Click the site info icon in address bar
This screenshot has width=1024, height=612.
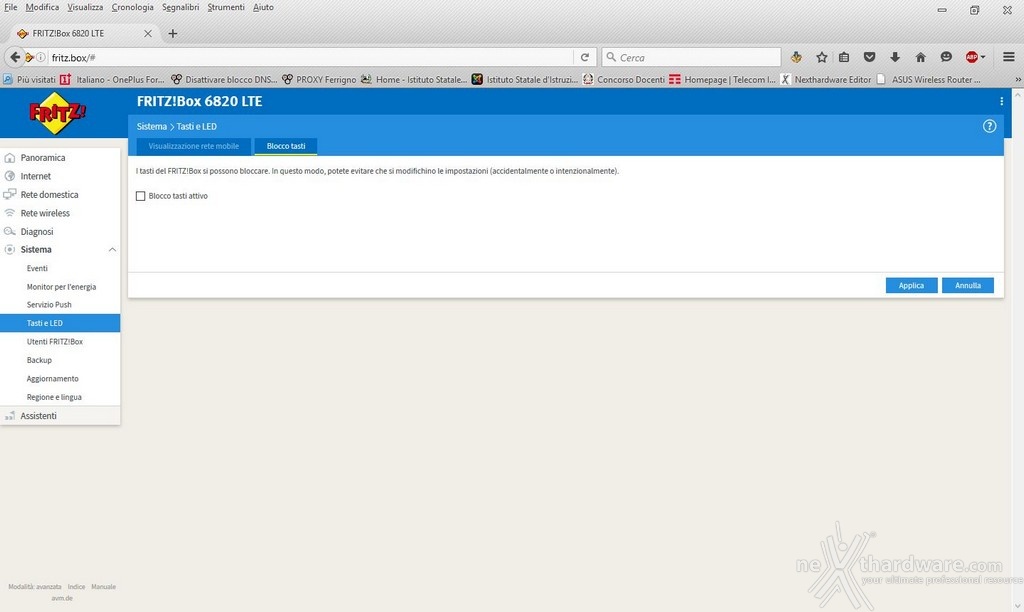pos(40,57)
